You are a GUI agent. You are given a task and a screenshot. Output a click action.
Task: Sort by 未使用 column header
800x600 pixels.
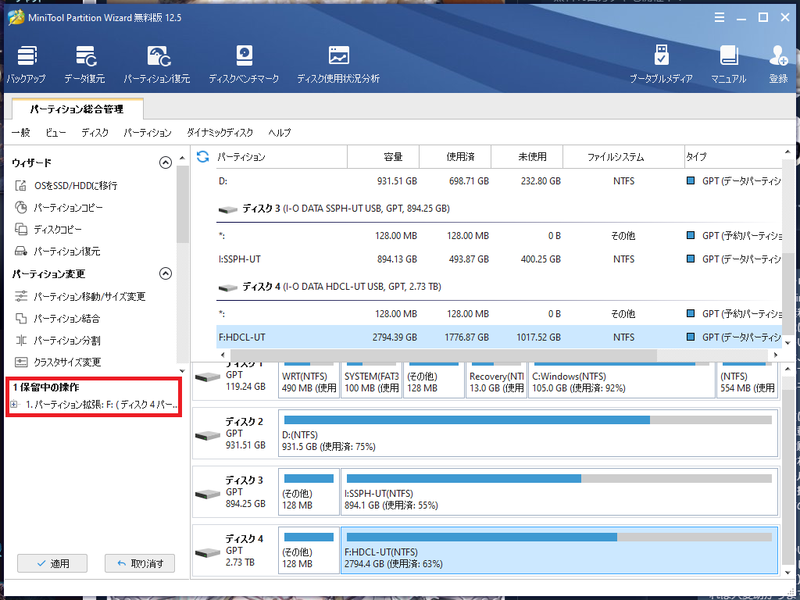click(x=527, y=157)
